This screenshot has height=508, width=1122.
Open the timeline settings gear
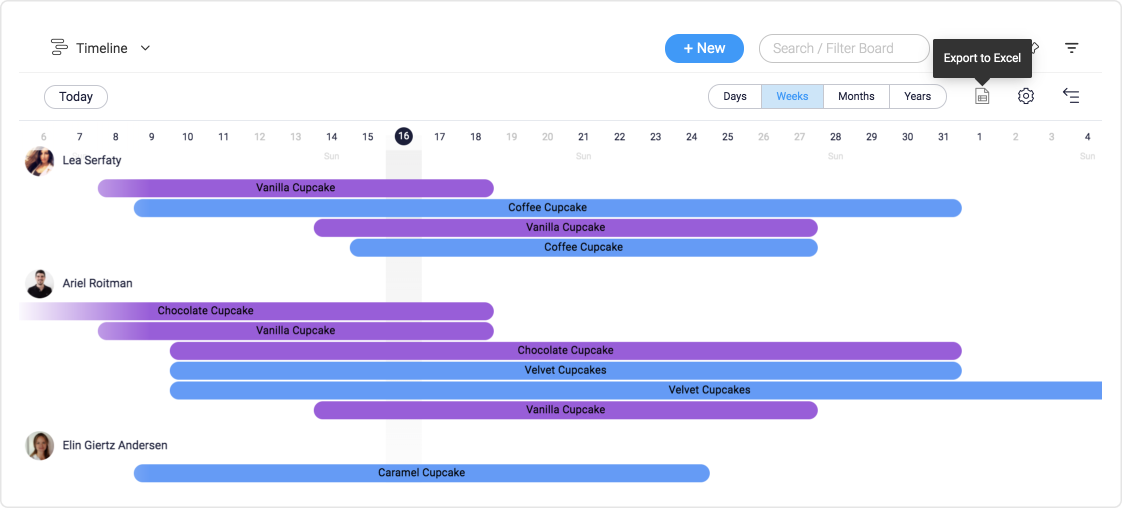[1026, 96]
